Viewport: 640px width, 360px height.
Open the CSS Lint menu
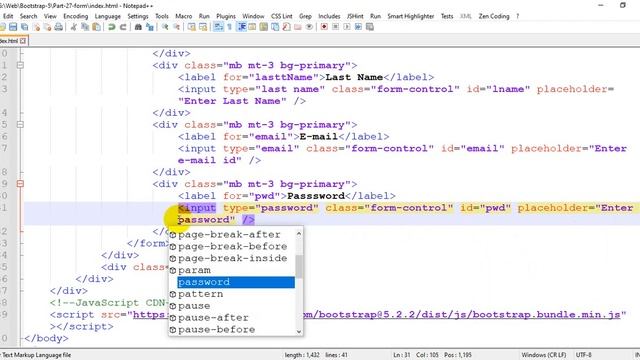tap(282, 16)
